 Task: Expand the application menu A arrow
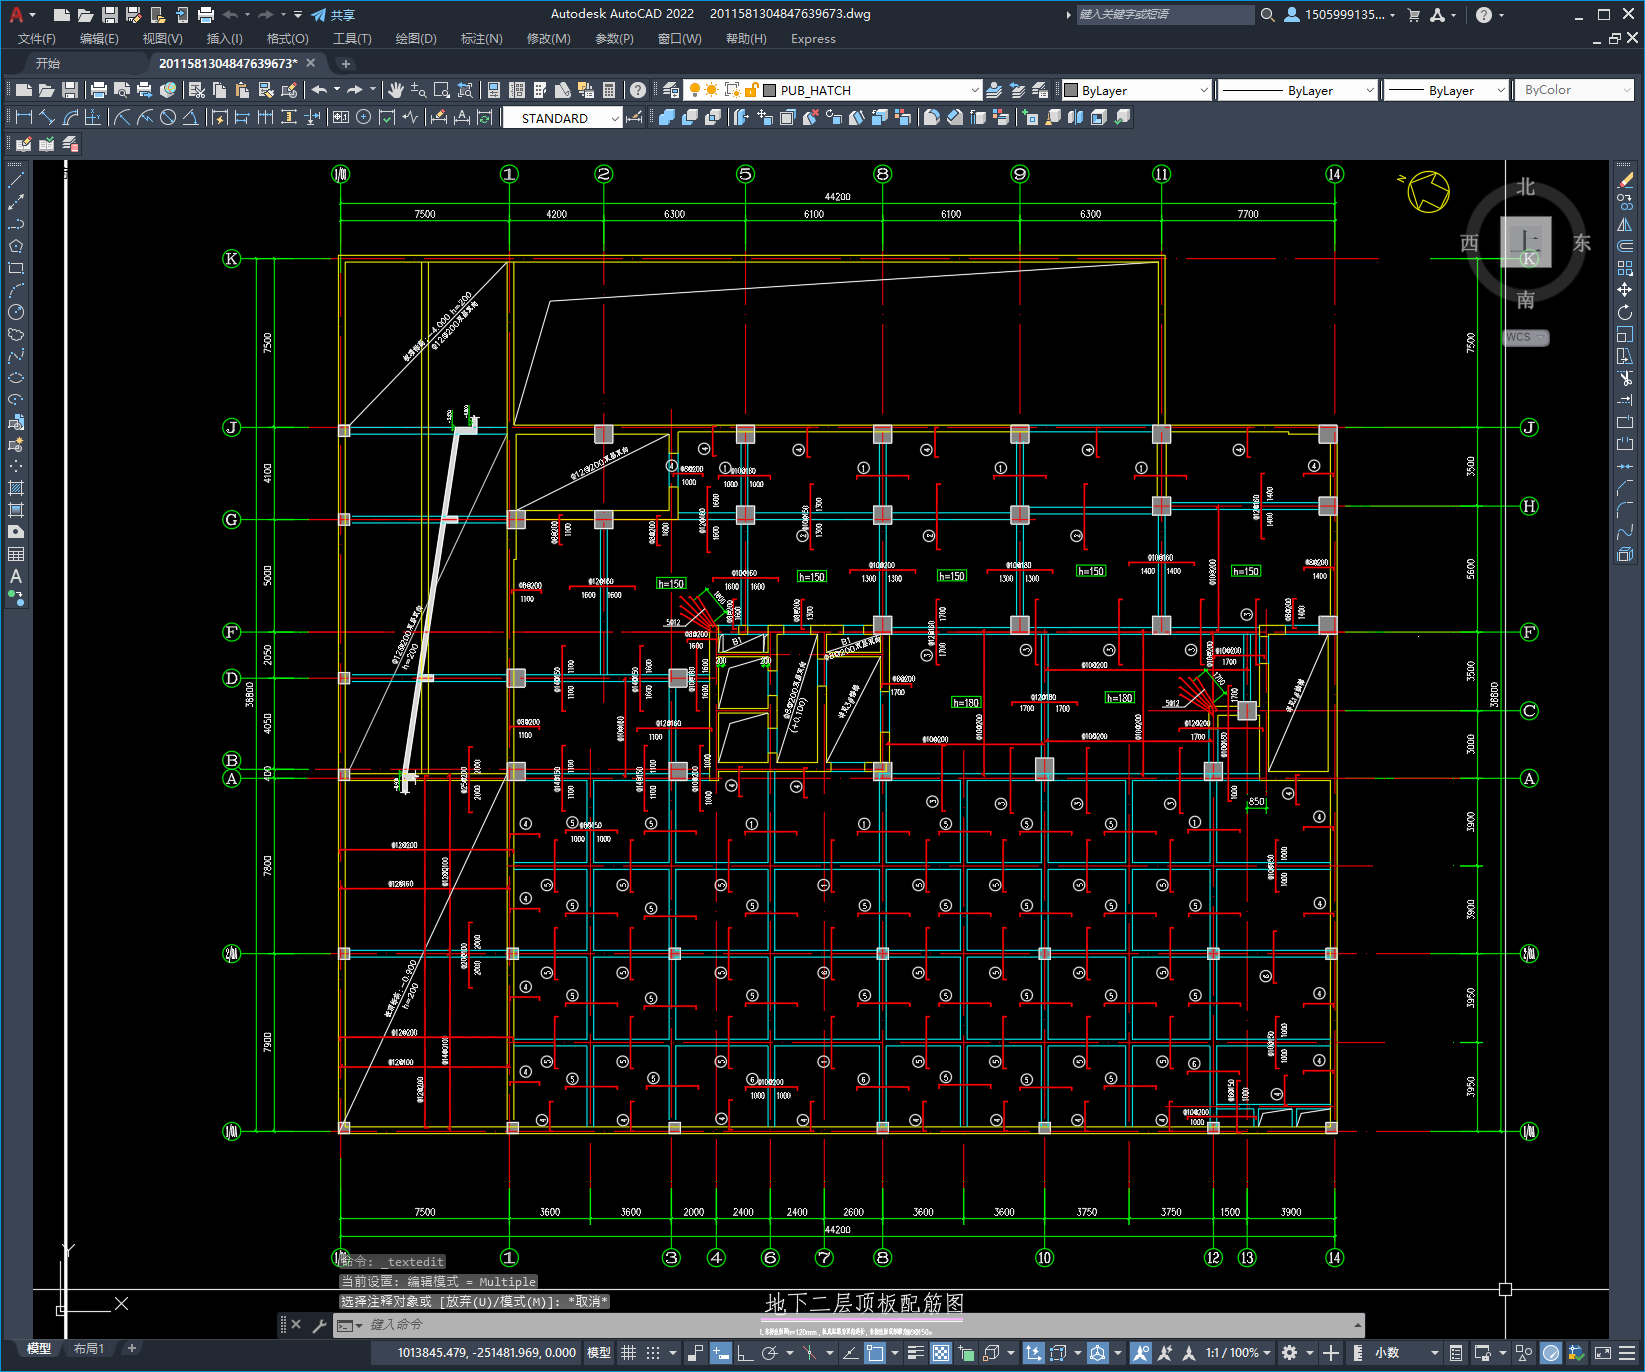click(33, 15)
